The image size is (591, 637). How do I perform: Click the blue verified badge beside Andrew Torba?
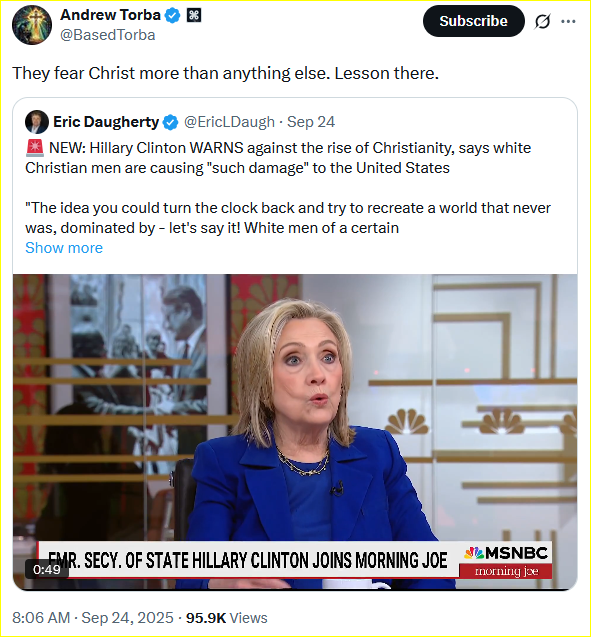pyautogui.click(x=173, y=16)
